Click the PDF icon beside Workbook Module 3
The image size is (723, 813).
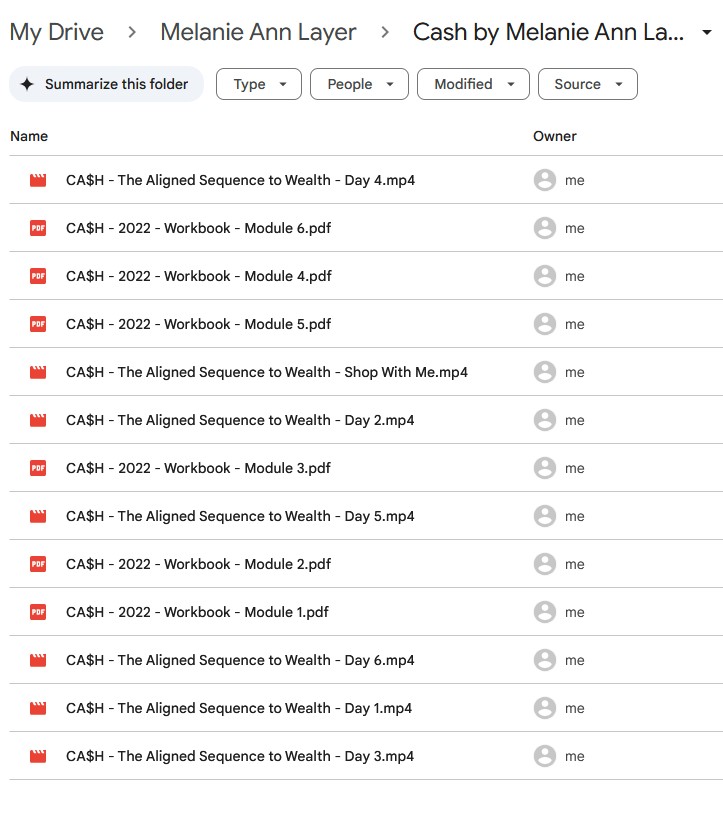(x=38, y=468)
